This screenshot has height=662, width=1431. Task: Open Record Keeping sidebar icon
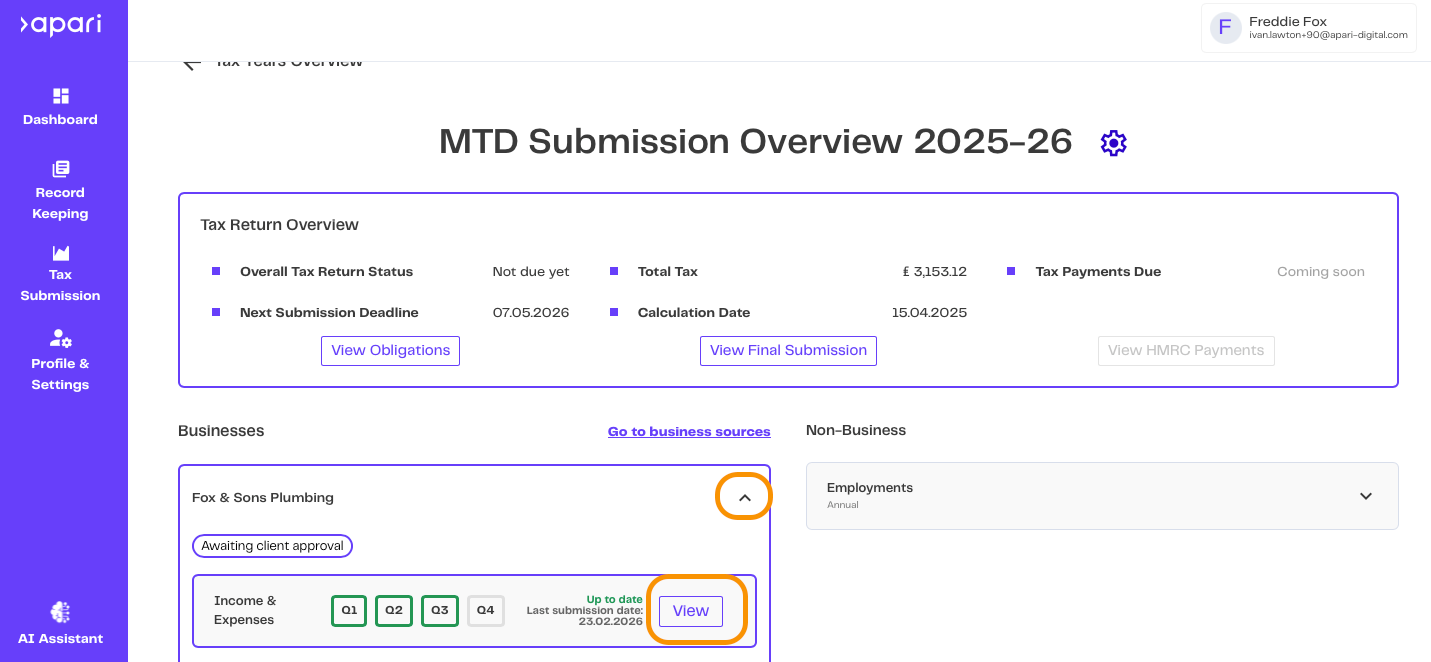point(61,169)
